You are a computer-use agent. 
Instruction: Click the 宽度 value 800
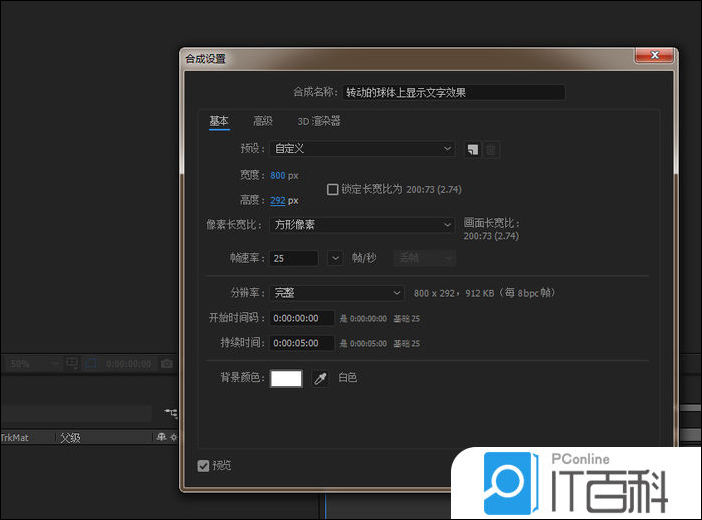(x=278, y=175)
